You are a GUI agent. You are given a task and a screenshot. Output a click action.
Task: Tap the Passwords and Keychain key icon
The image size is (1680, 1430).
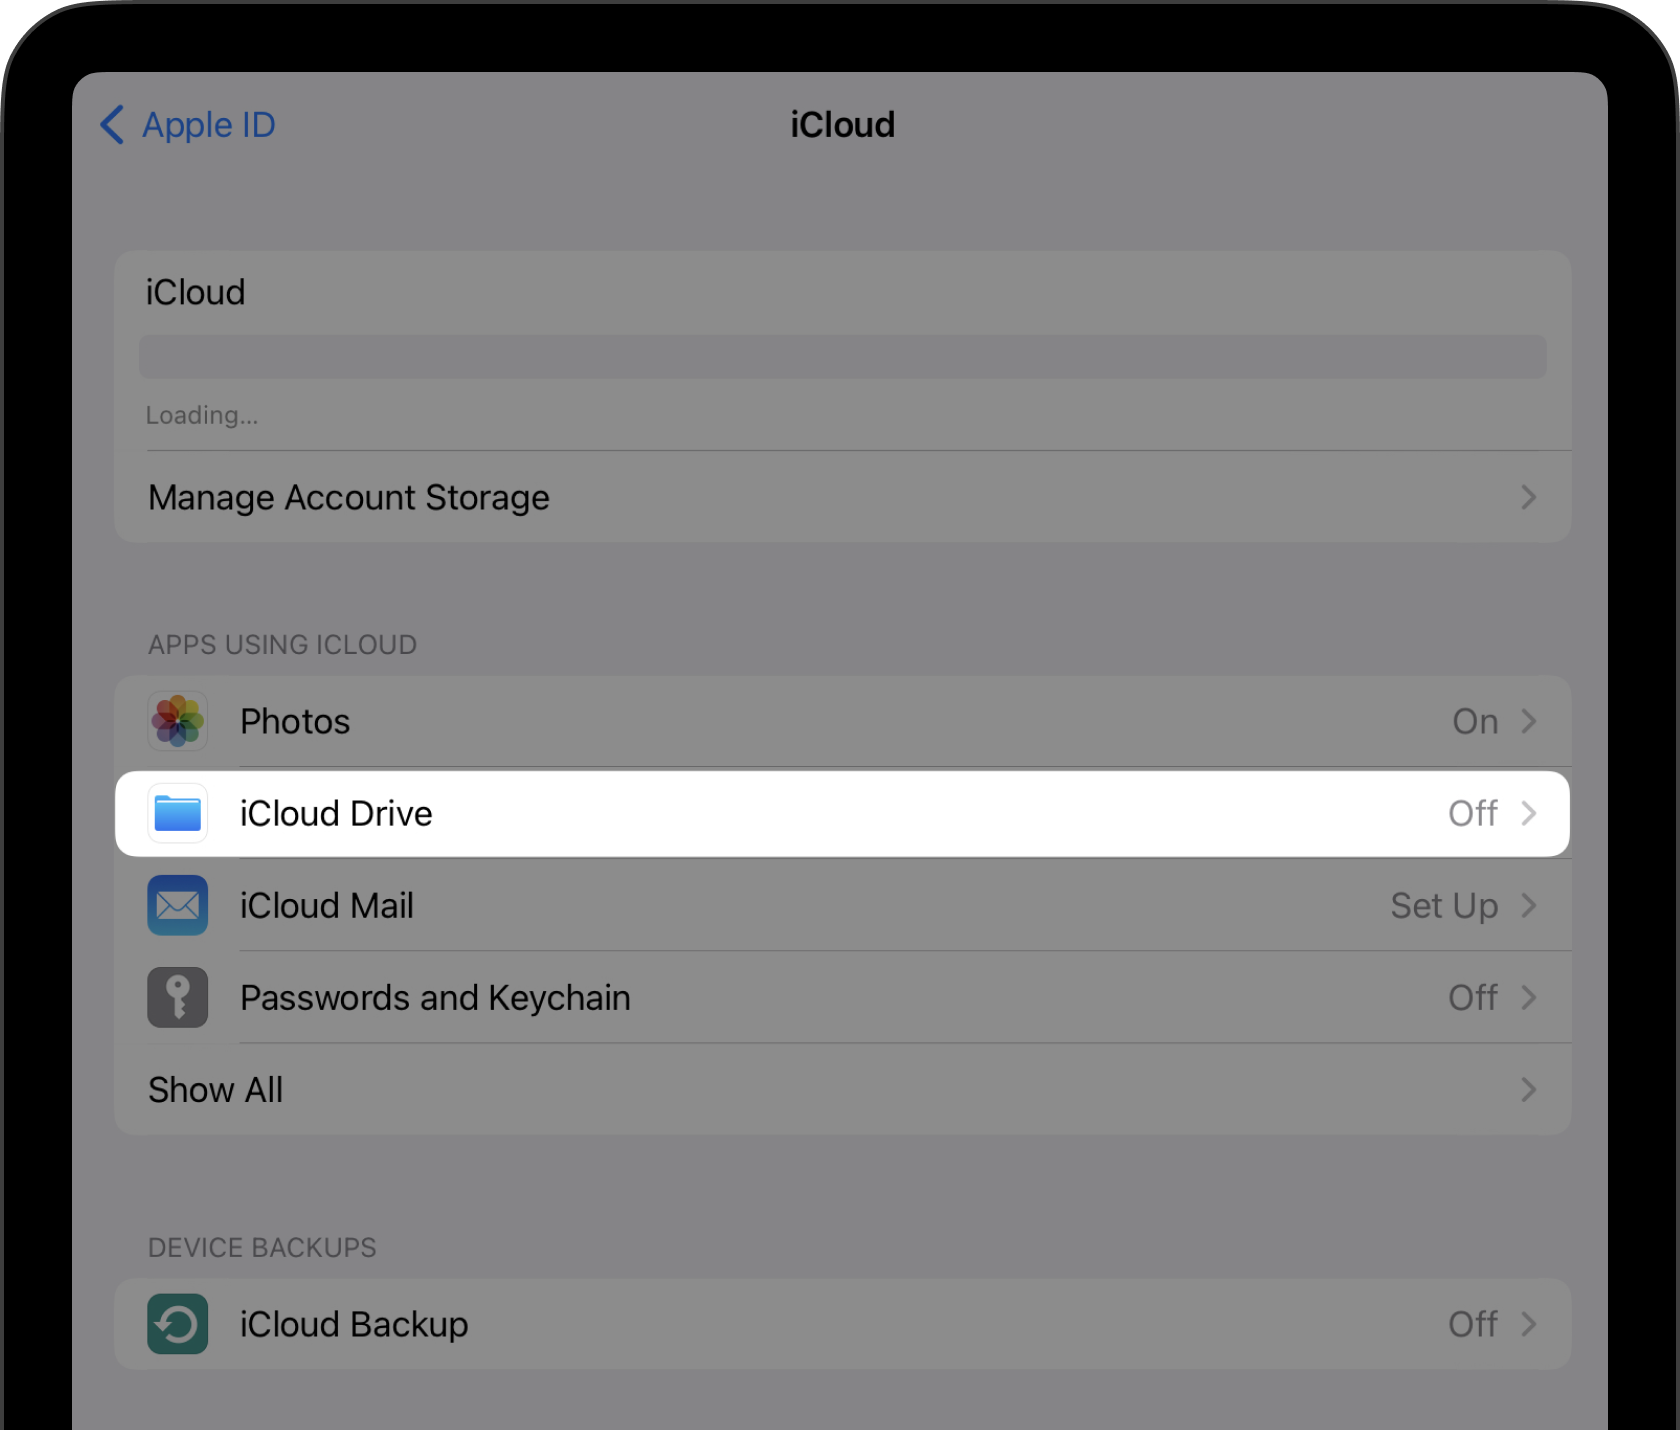click(x=178, y=997)
